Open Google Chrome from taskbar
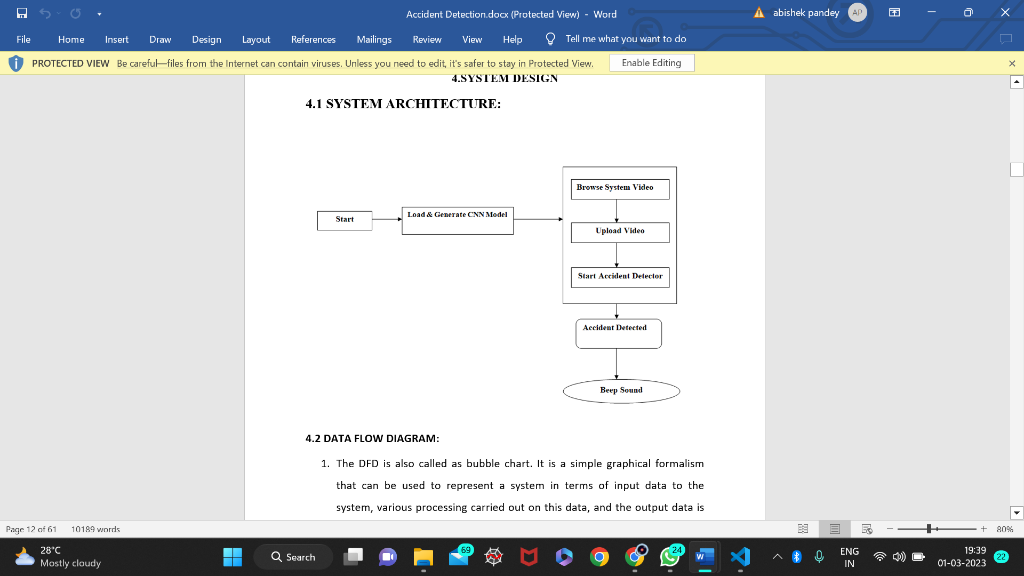The height and width of the screenshot is (576, 1024). (x=599, y=557)
